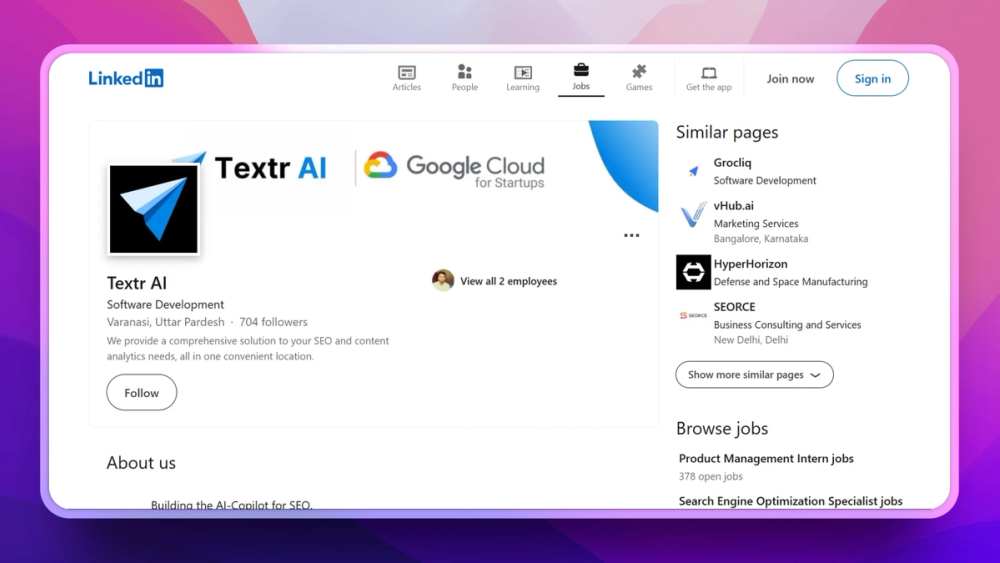Click the Grocliq logo icon
Image resolution: width=1000 pixels, height=563 pixels.
coord(693,171)
